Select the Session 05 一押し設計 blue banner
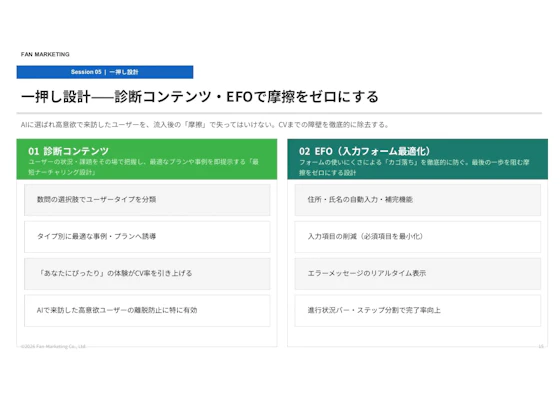Image resolution: width=560 pixels, height=396 pixels. 105,72
